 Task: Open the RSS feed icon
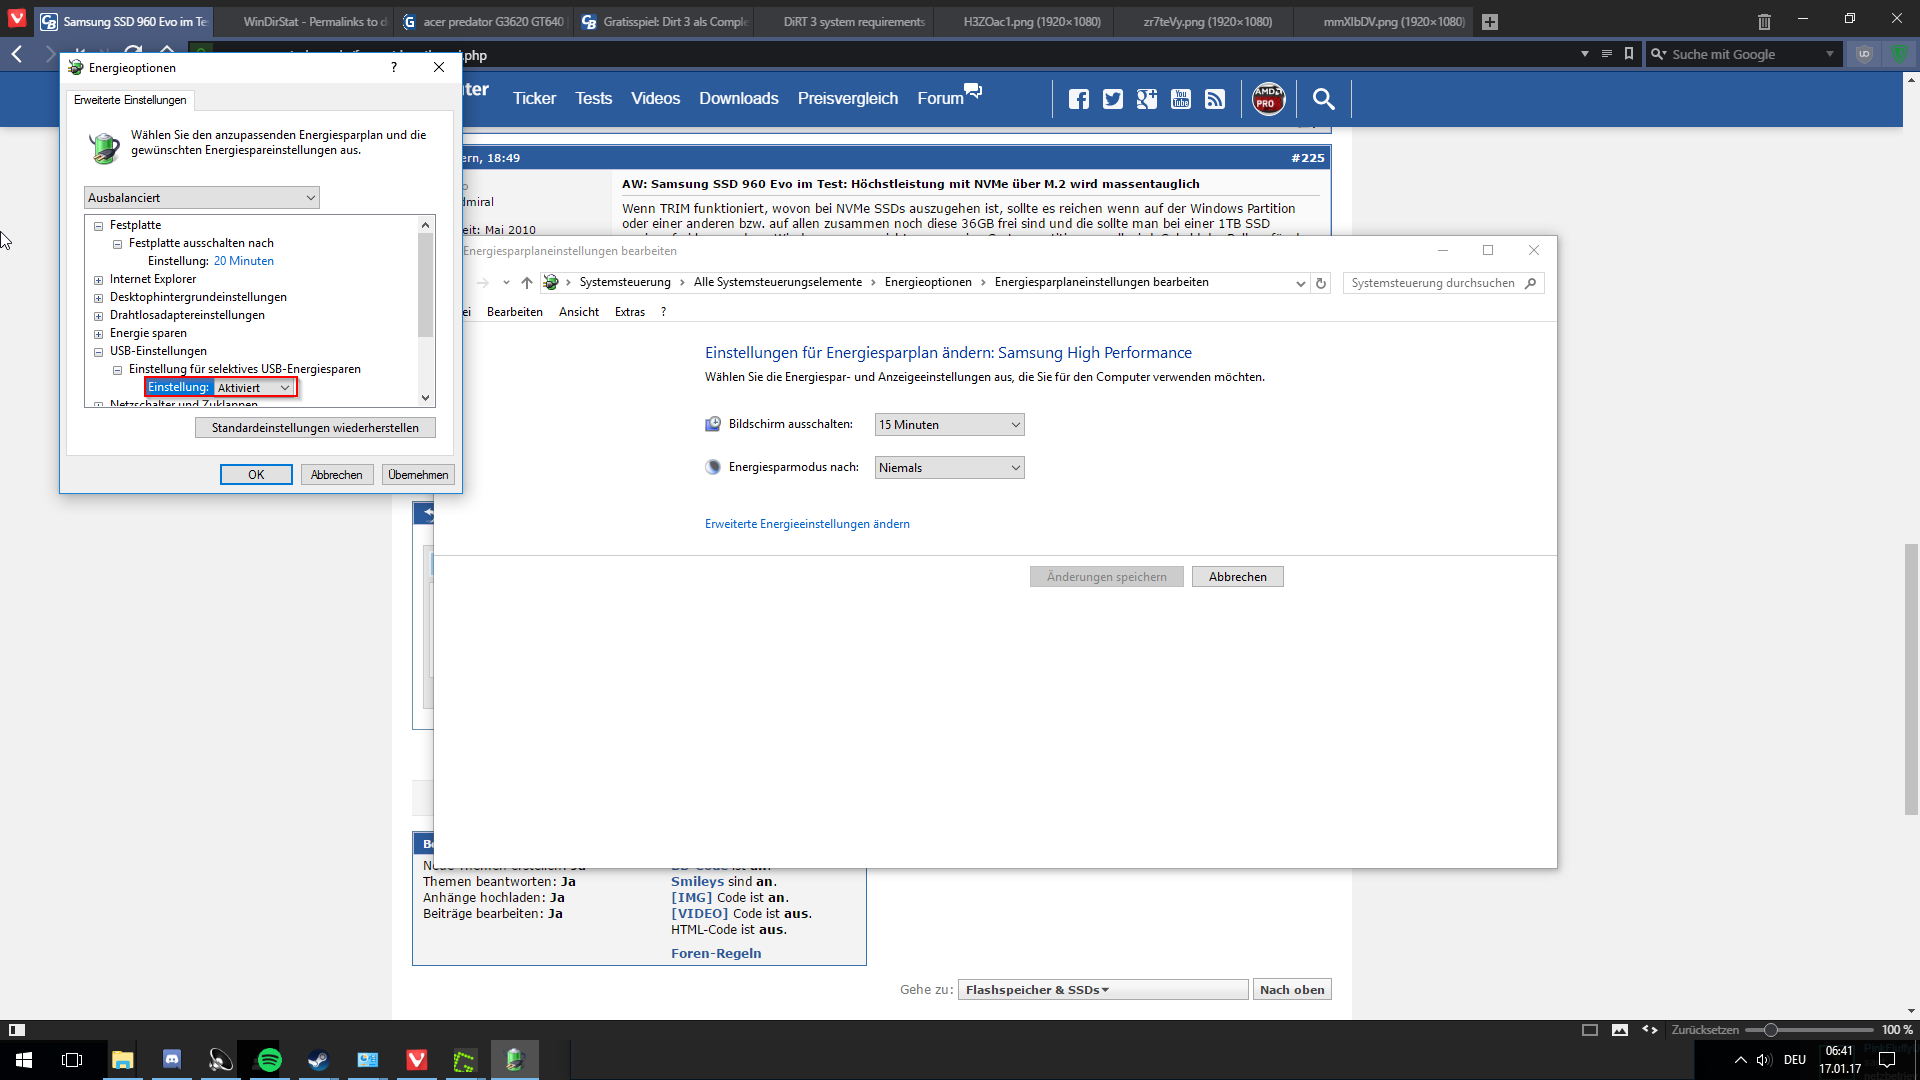pyautogui.click(x=1215, y=99)
